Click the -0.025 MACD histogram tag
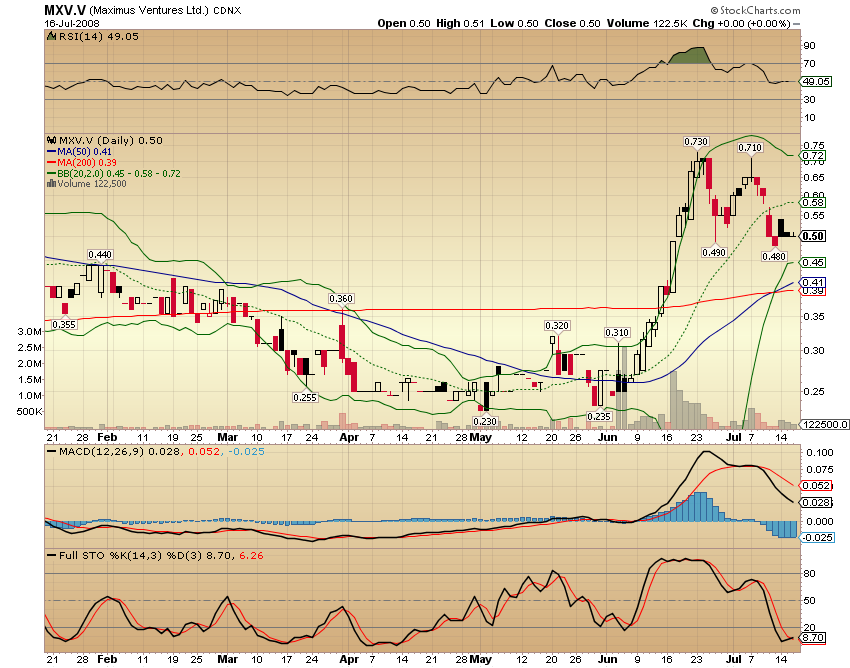This screenshot has width=850, height=668. point(817,537)
